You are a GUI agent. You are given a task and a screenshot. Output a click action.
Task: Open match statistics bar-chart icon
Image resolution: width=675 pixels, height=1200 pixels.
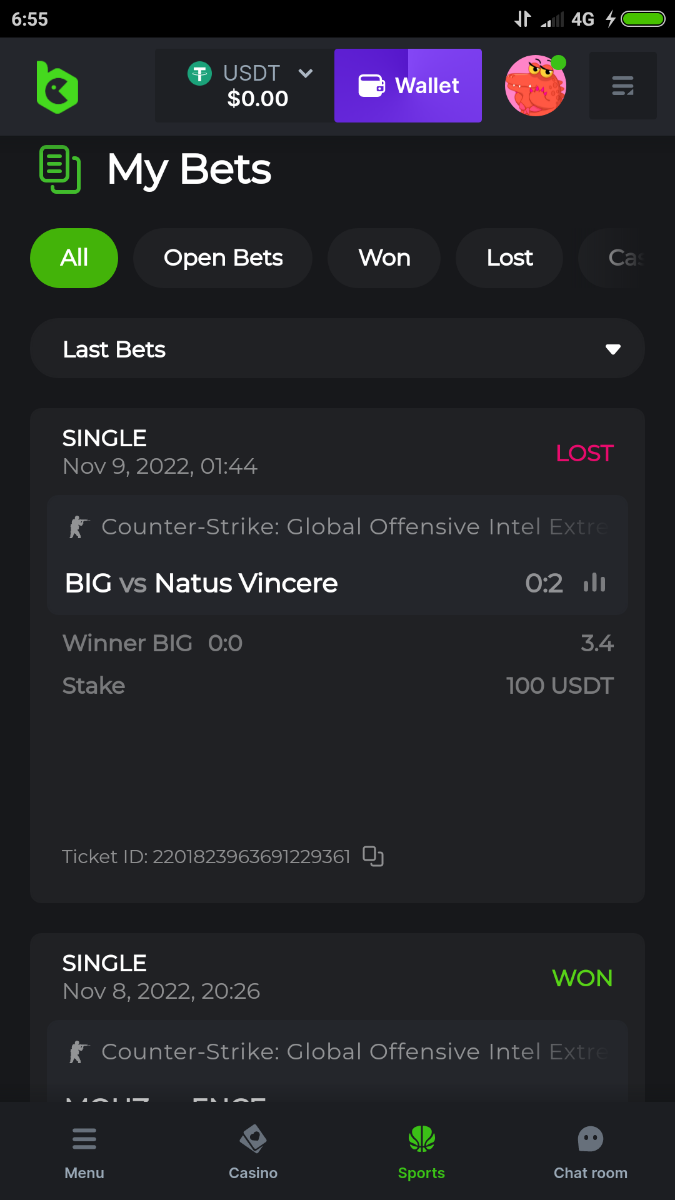point(595,583)
